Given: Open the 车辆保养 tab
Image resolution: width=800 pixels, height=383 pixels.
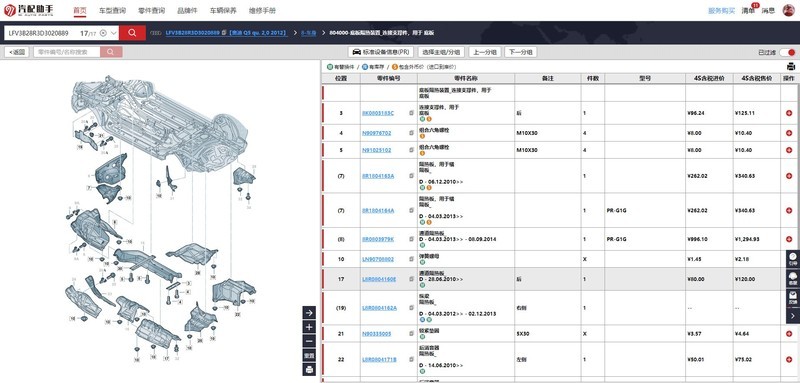Looking at the screenshot, I should coord(223,10).
